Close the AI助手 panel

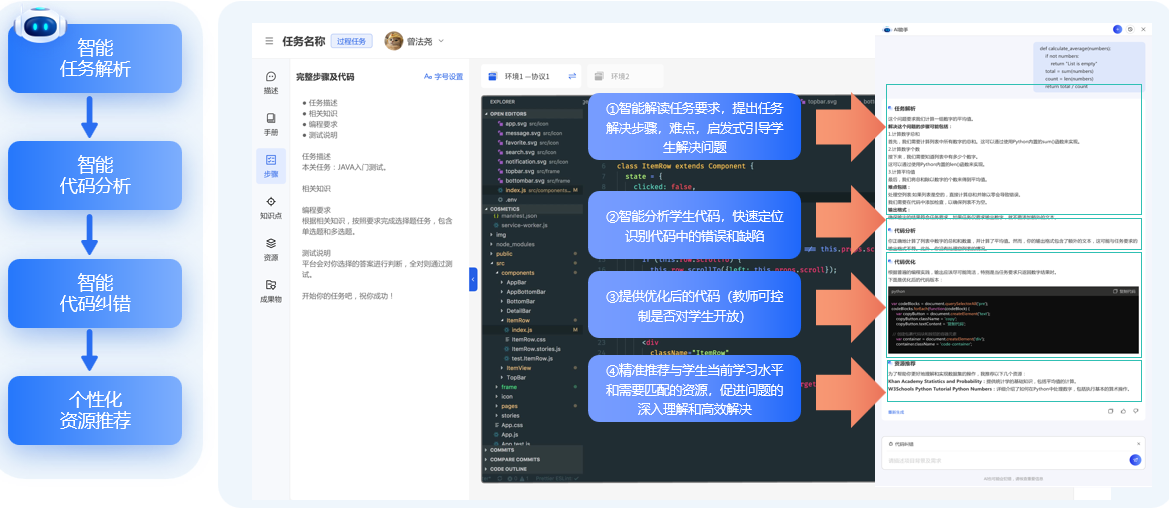point(1143,29)
